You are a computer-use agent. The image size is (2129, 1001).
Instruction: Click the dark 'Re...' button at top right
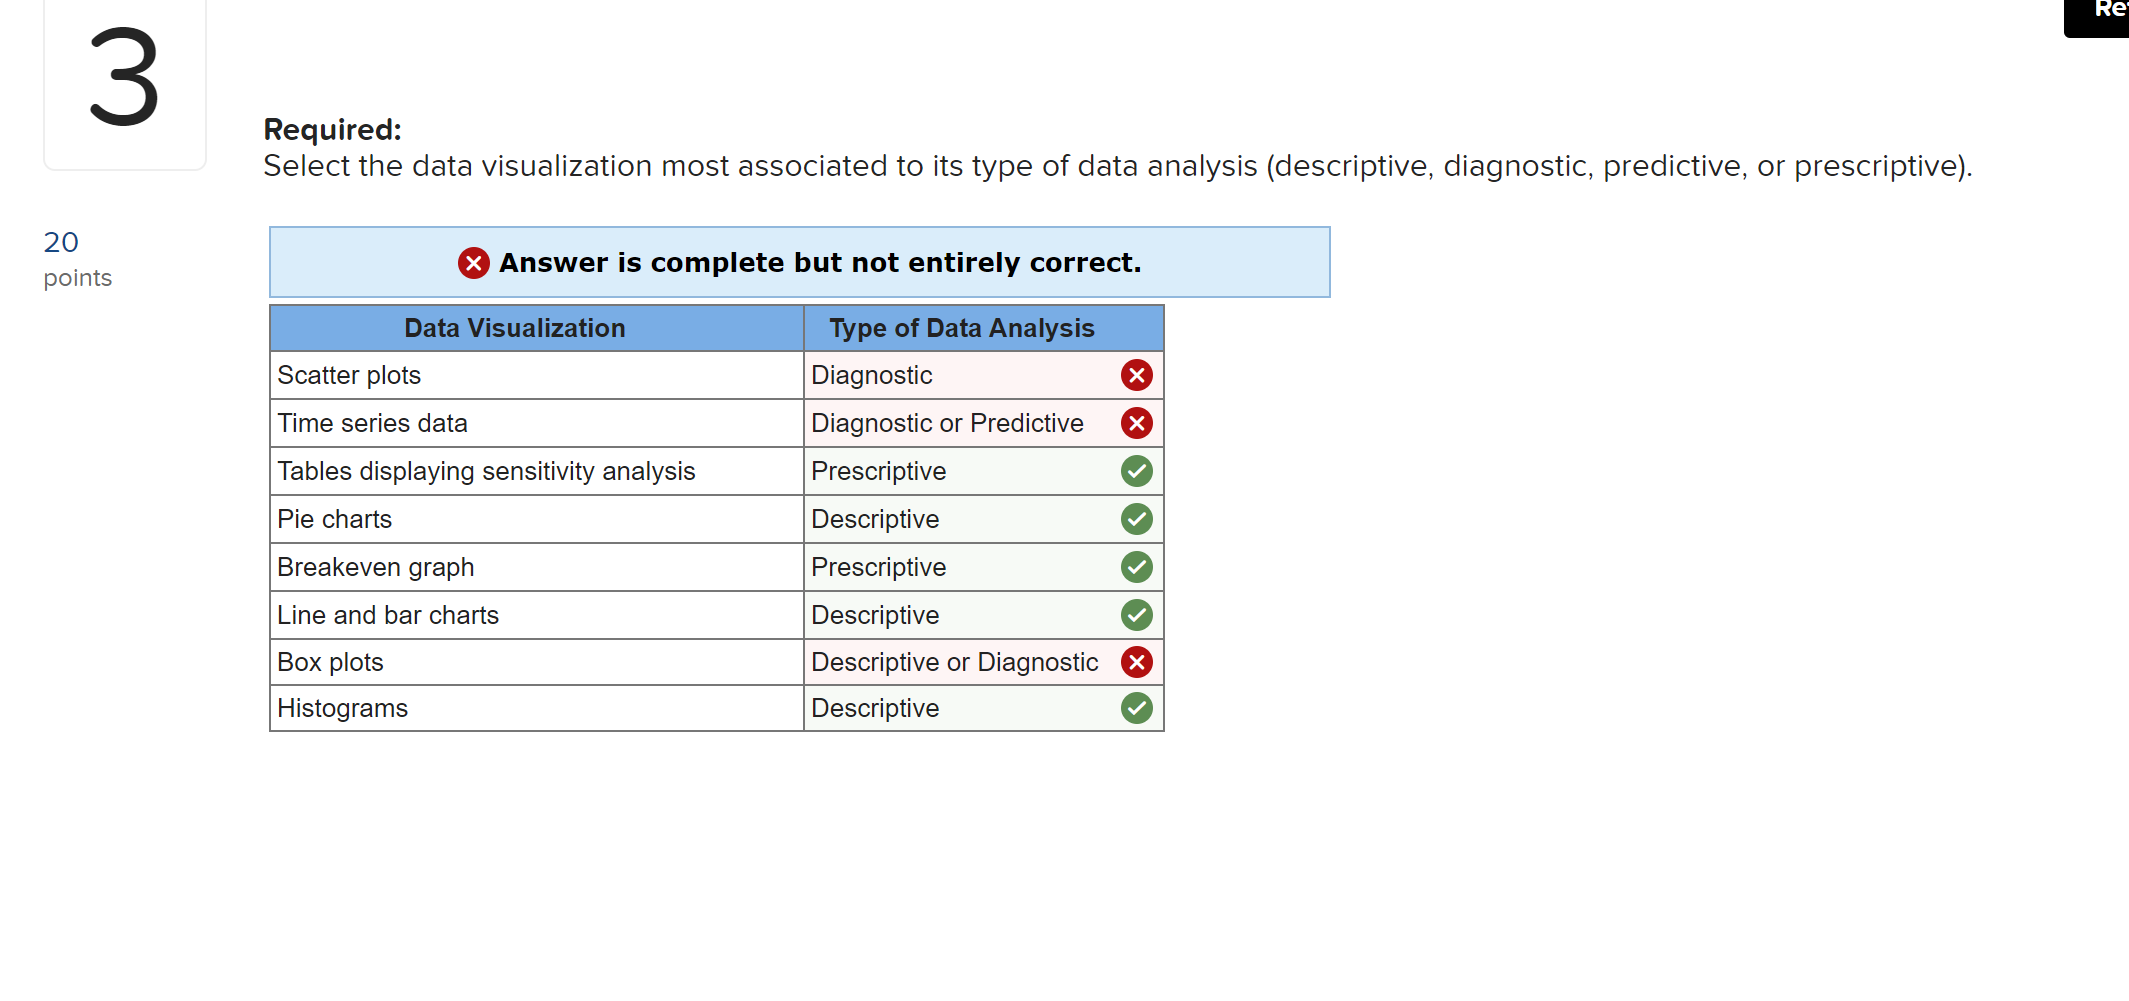click(x=2098, y=17)
